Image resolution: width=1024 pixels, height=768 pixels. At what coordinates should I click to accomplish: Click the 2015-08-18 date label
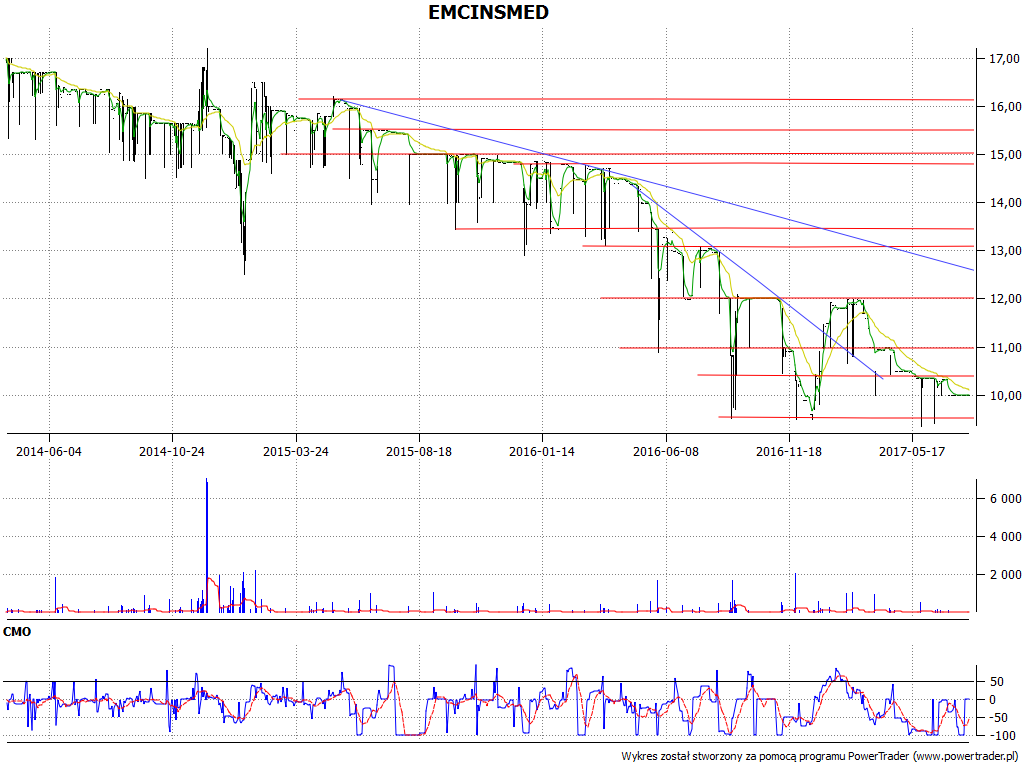(x=419, y=451)
